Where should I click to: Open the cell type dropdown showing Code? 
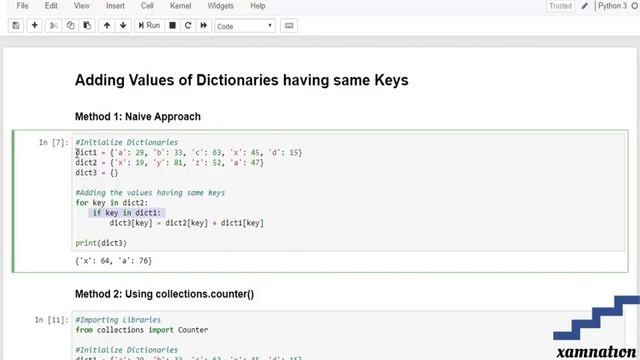245,26
